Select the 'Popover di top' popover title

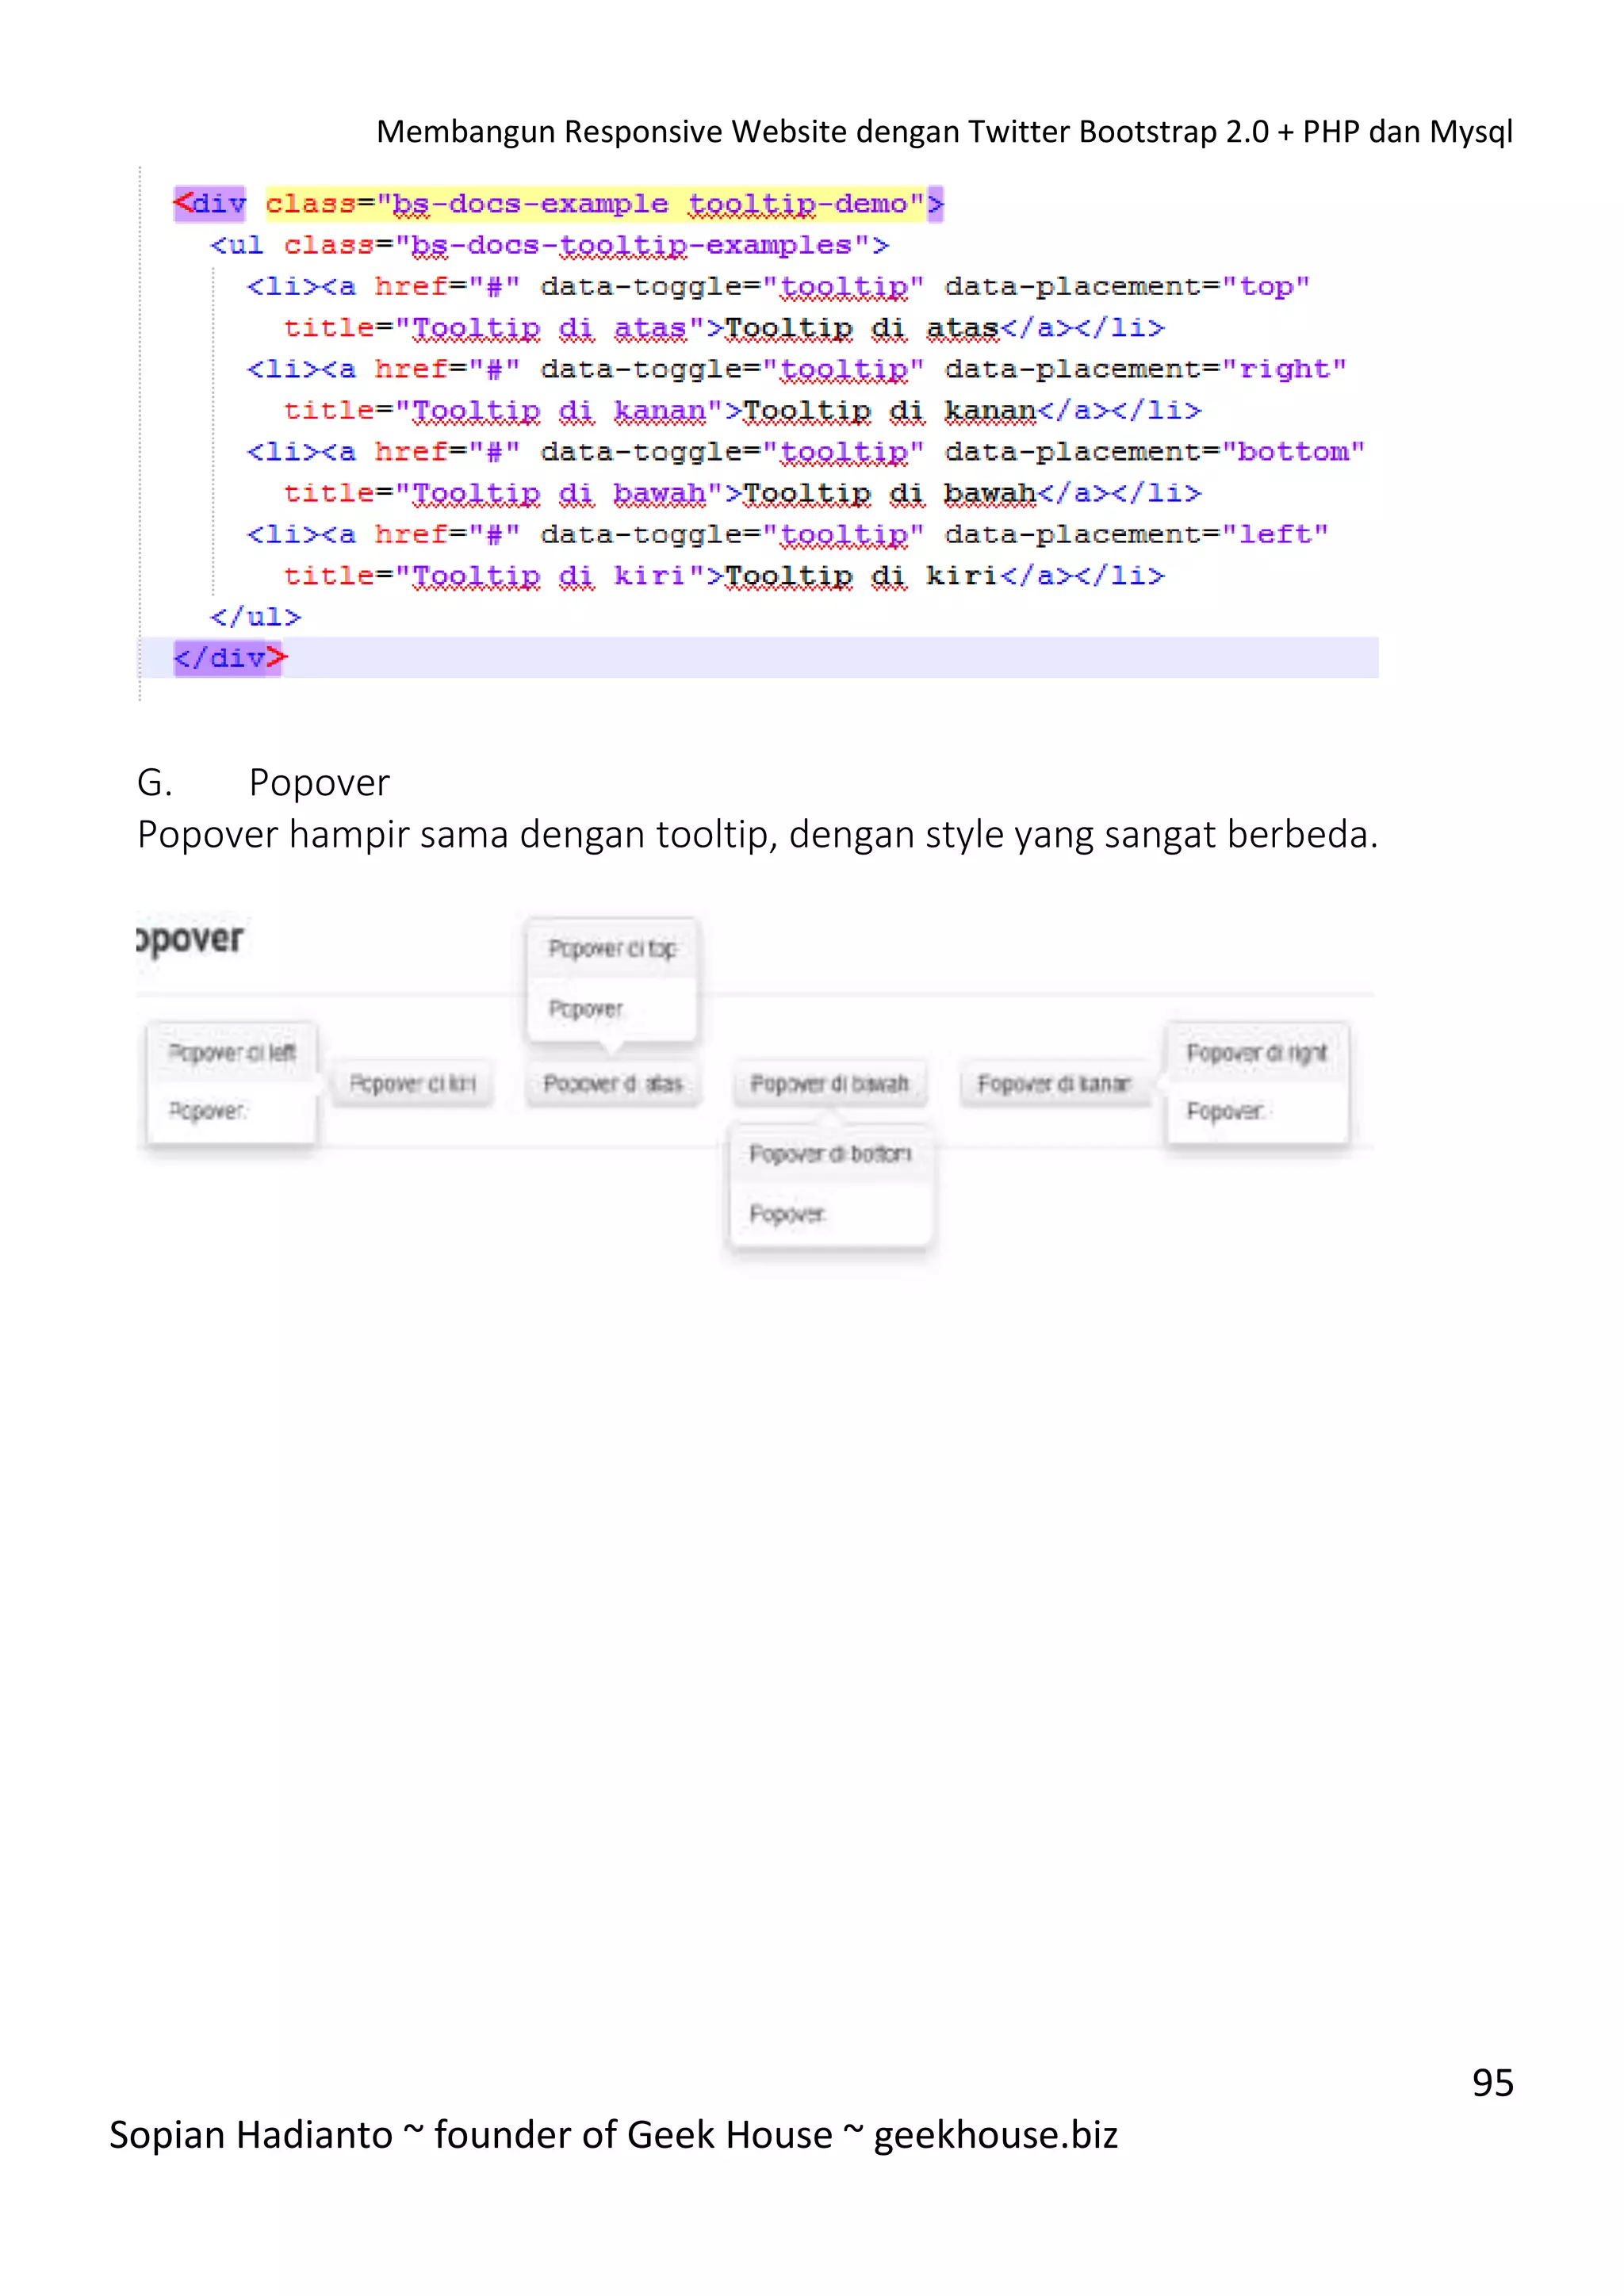pos(612,948)
